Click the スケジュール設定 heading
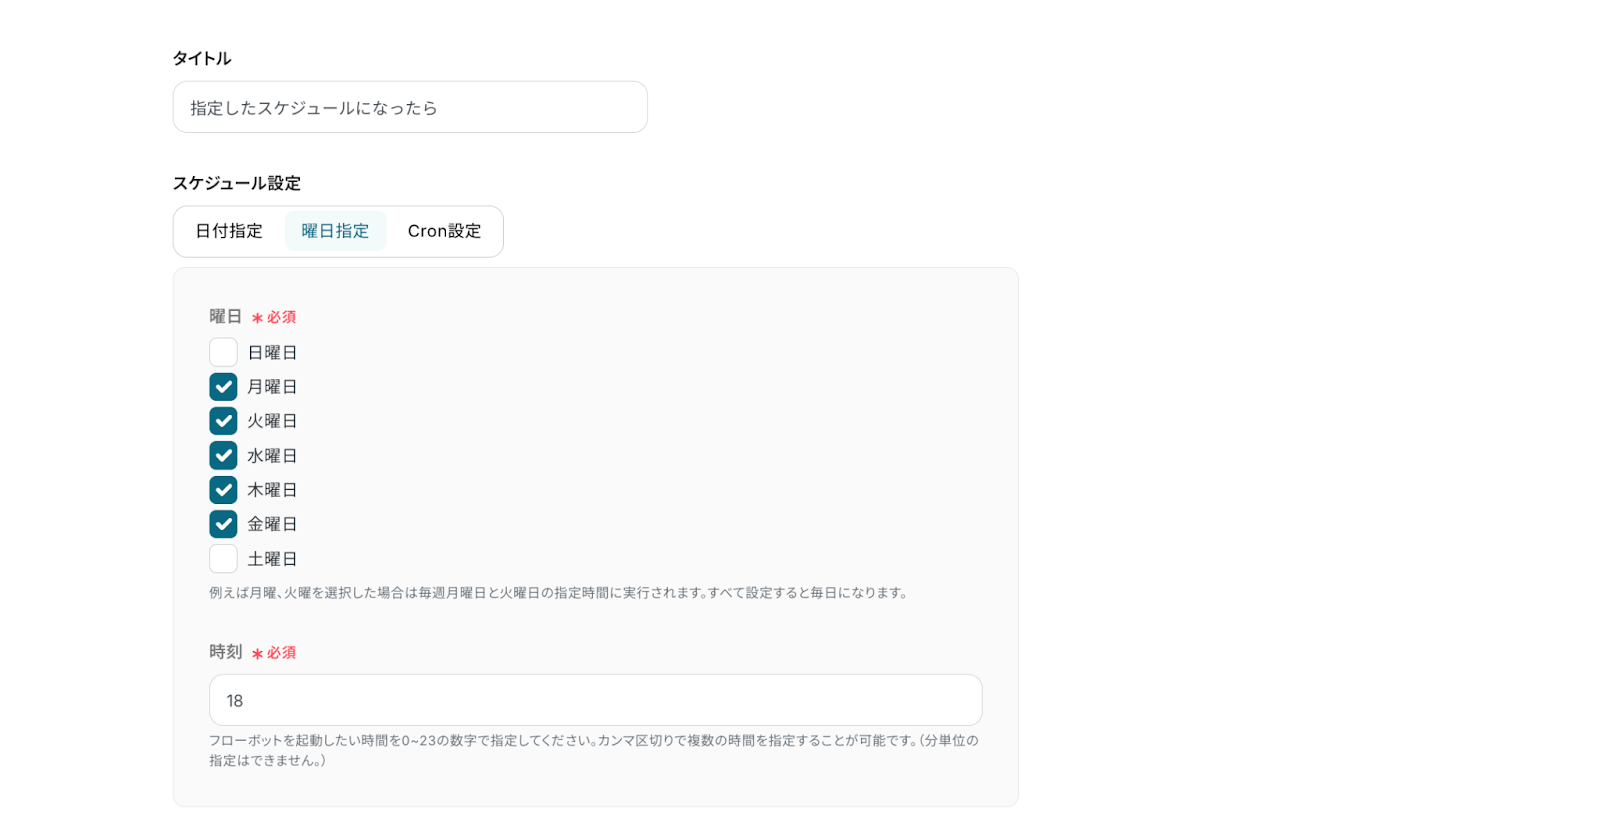Image resolution: width=1600 pixels, height=837 pixels. click(x=237, y=183)
